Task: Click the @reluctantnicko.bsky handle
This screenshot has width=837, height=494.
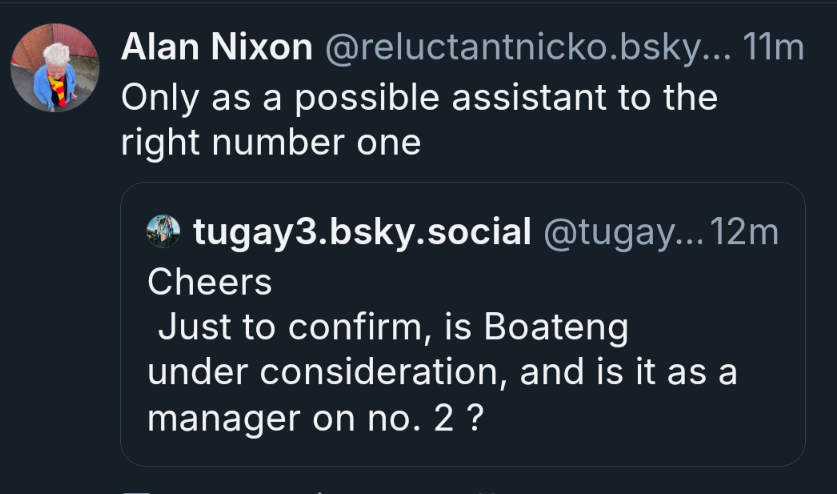Action: tap(528, 48)
